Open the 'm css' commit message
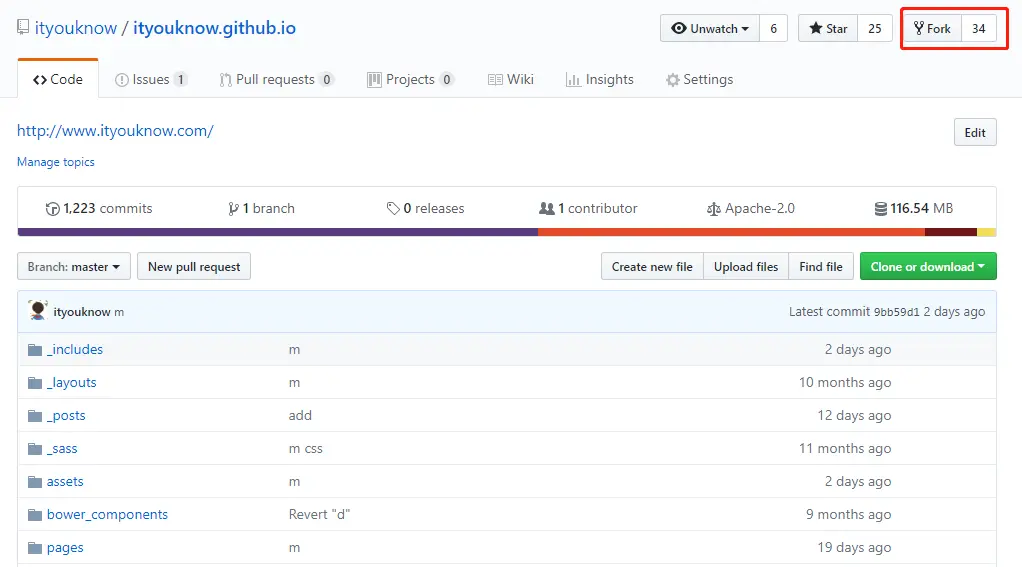Screen dimensions: 1022x567 (306, 449)
